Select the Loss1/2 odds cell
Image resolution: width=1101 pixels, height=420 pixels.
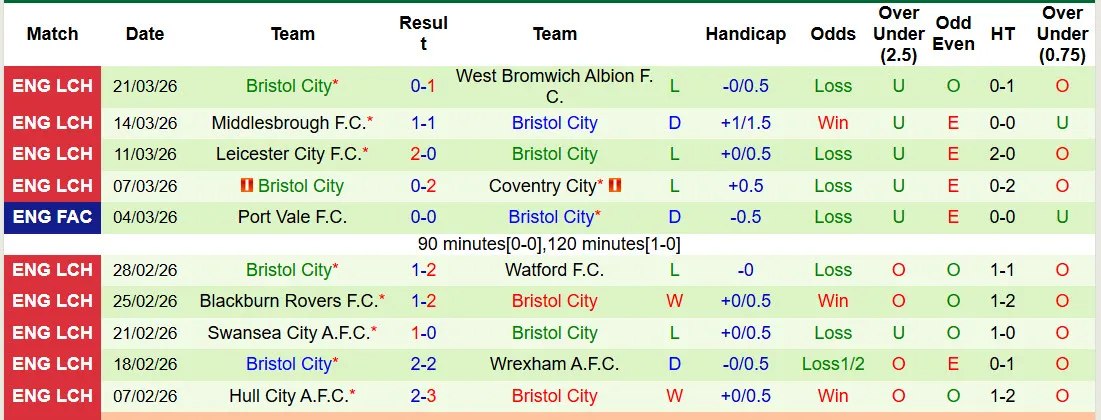[x=832, y=364]
